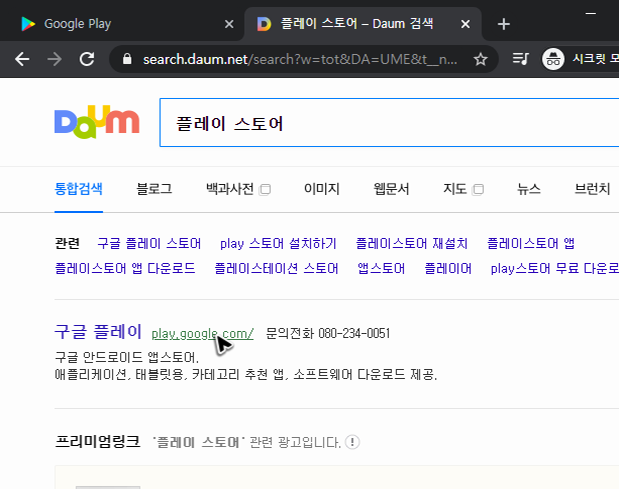
Task: Click the 구글 안드로이드 앱스토어 description text
Action: pyautogui.click(x=127, y=358)
